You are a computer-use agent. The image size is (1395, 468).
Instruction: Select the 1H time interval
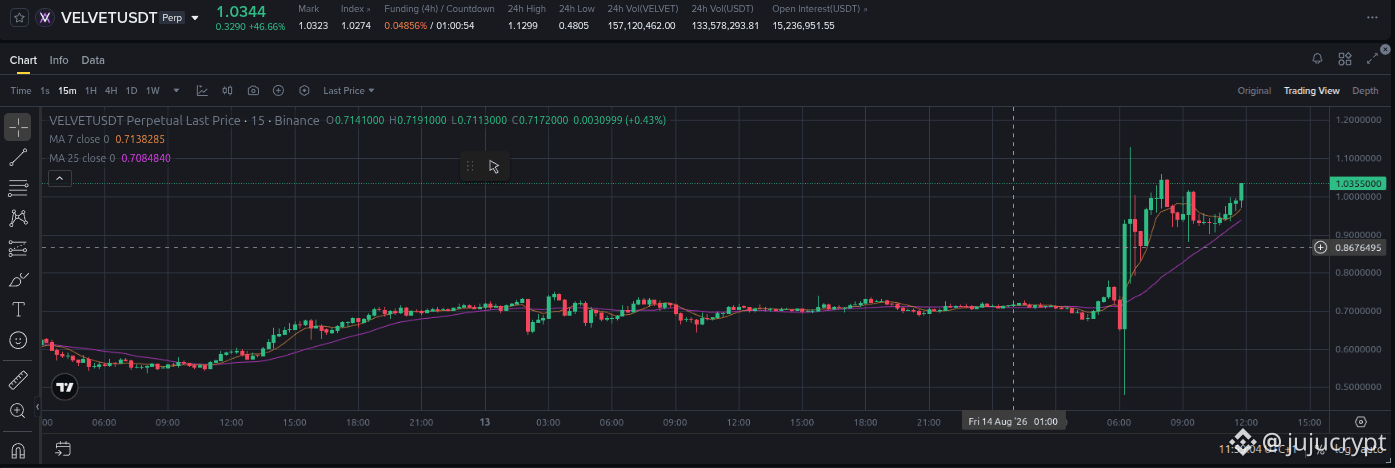click(x=91, y=91)
